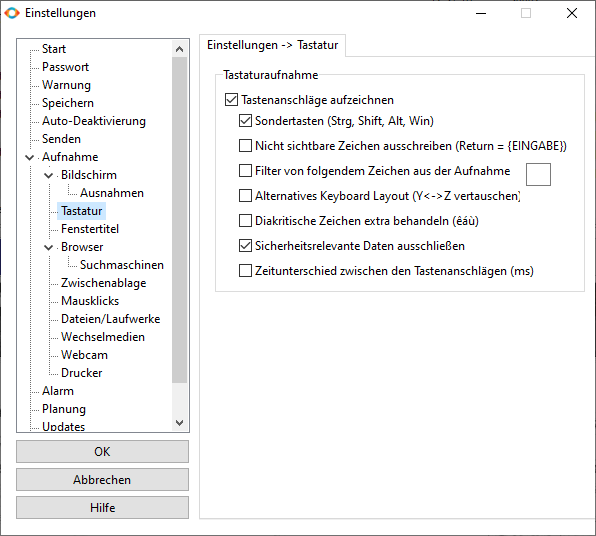Select Auto-Deaktivierung entry

(x=94, y=121)
